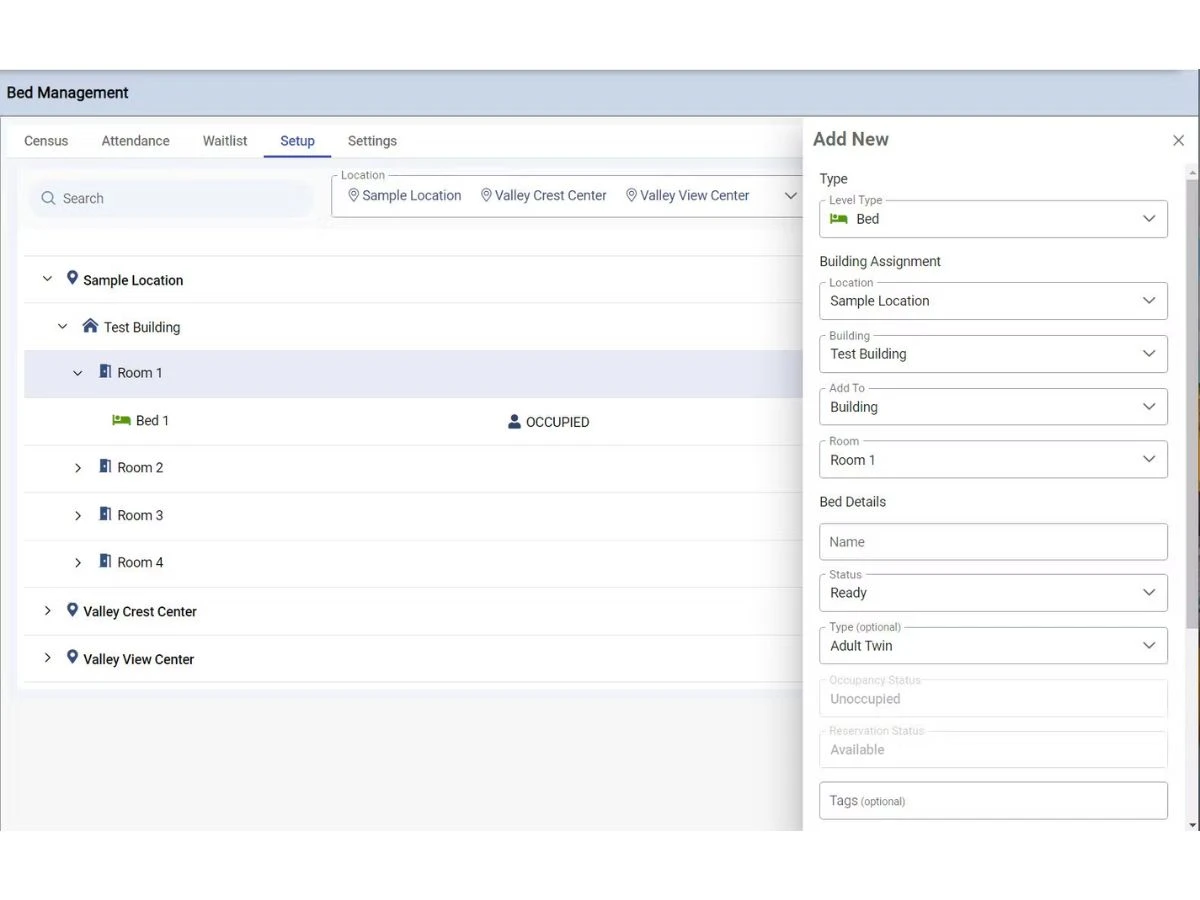The height and width of the screenshot is (900, 1200).
Task: Click the Room 4 door icon
Action: click(105, 562)
